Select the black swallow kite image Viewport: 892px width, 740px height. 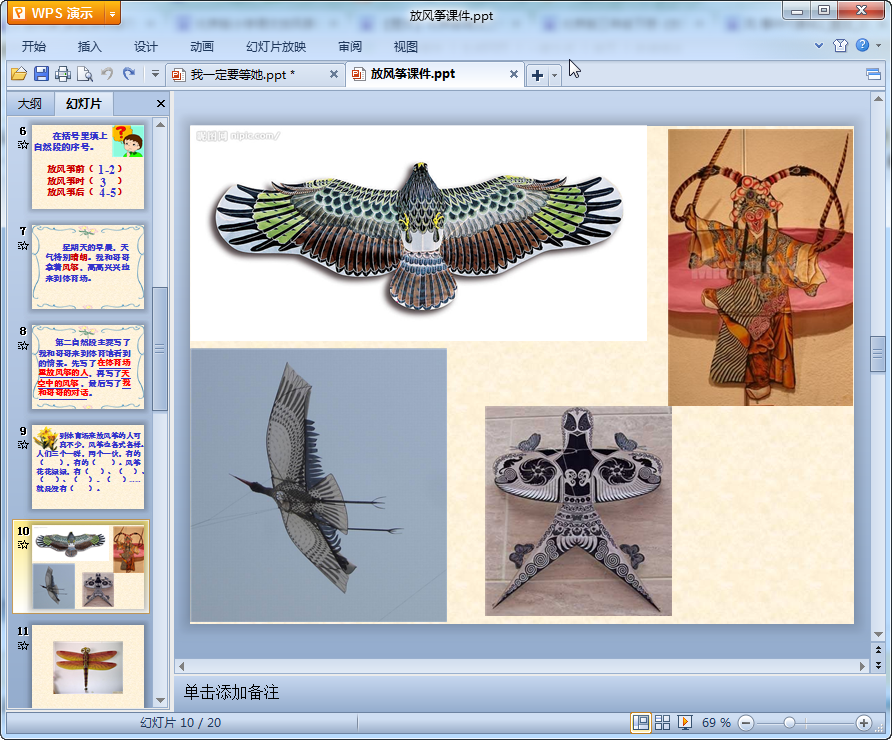(578, 511)
